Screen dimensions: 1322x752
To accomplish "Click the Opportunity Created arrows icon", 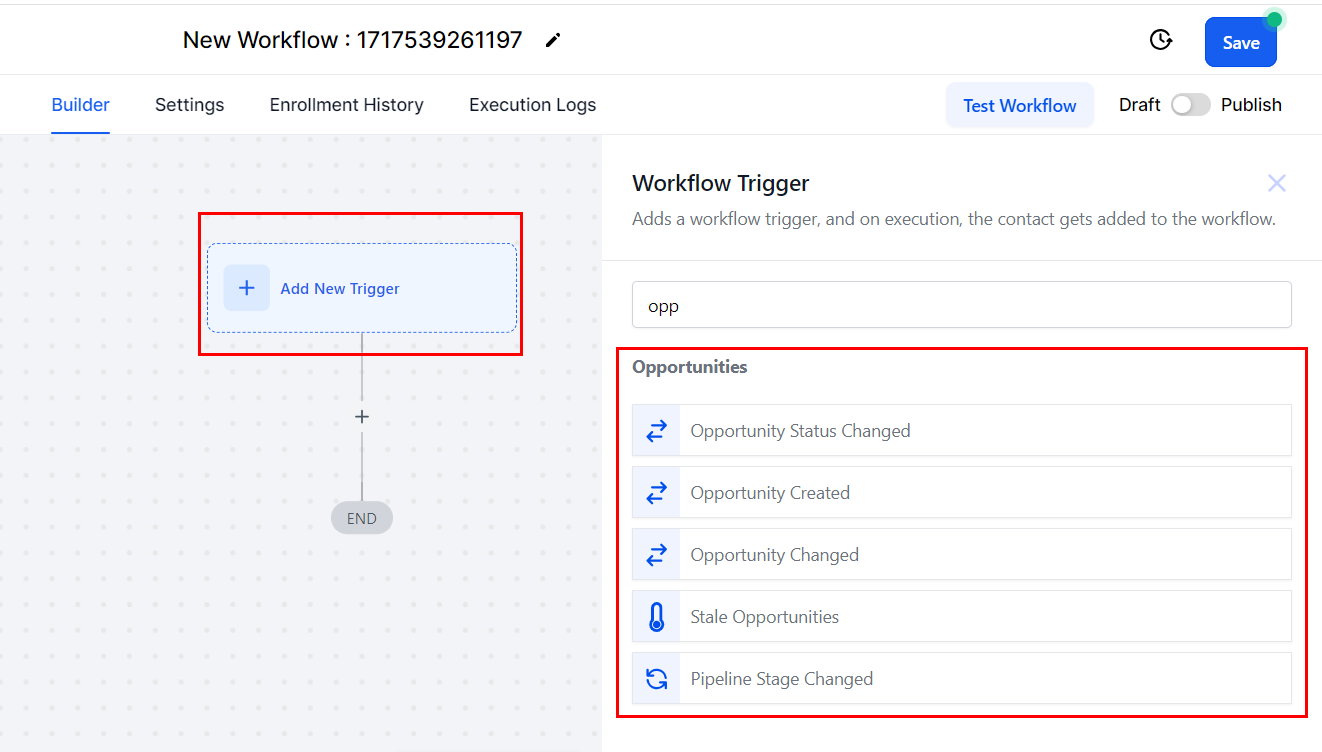I will click(656, 493).
